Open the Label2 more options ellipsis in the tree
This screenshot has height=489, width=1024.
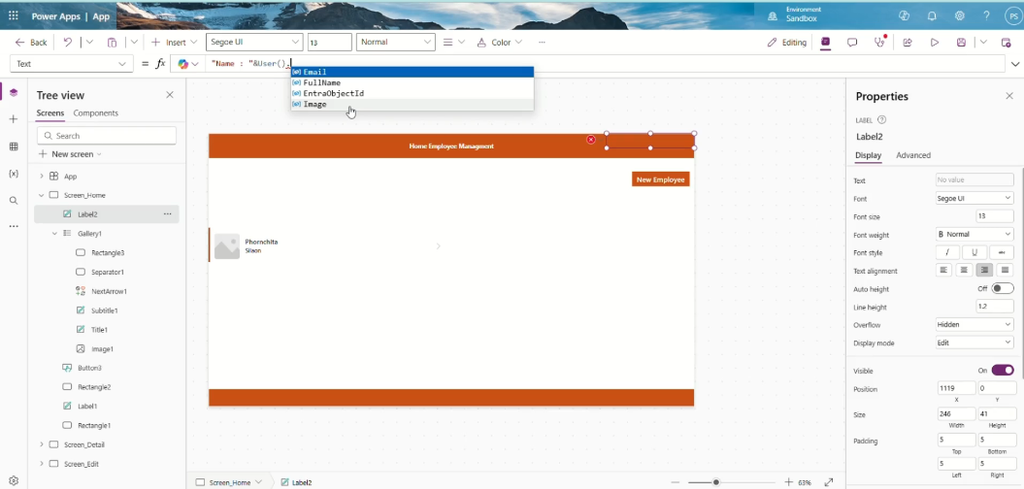[168, 213]
